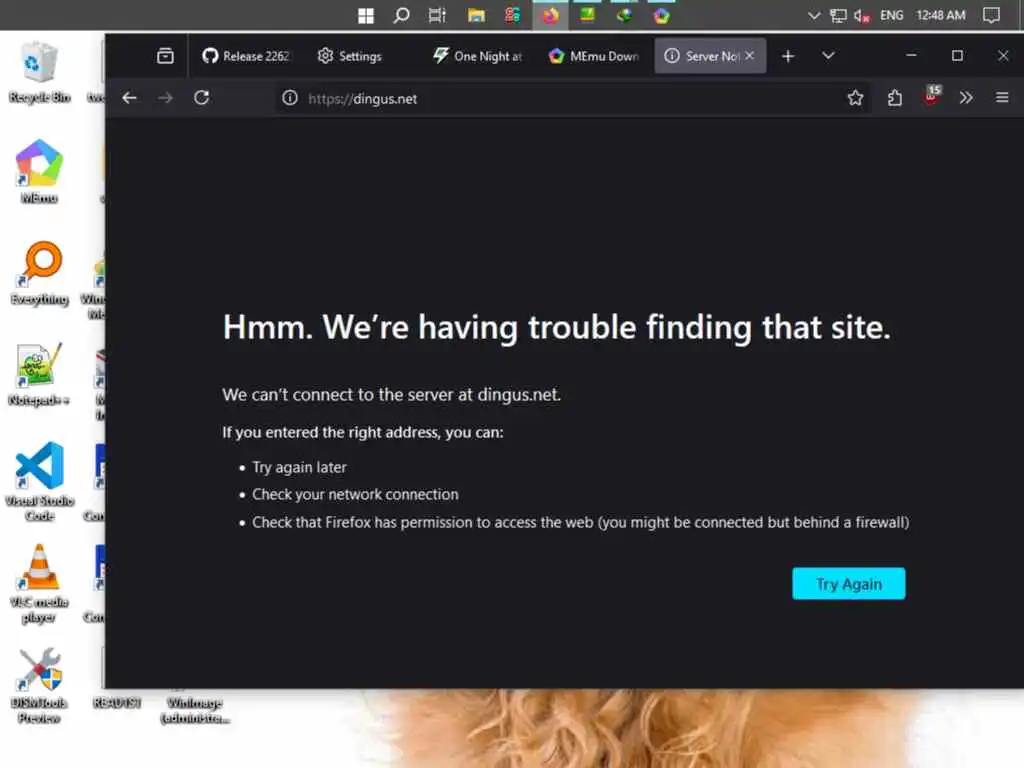This screenshot has width=1024, height=768.
Task: Click the MEmu icon in the taskbar
Action: [x=662, y=15]
